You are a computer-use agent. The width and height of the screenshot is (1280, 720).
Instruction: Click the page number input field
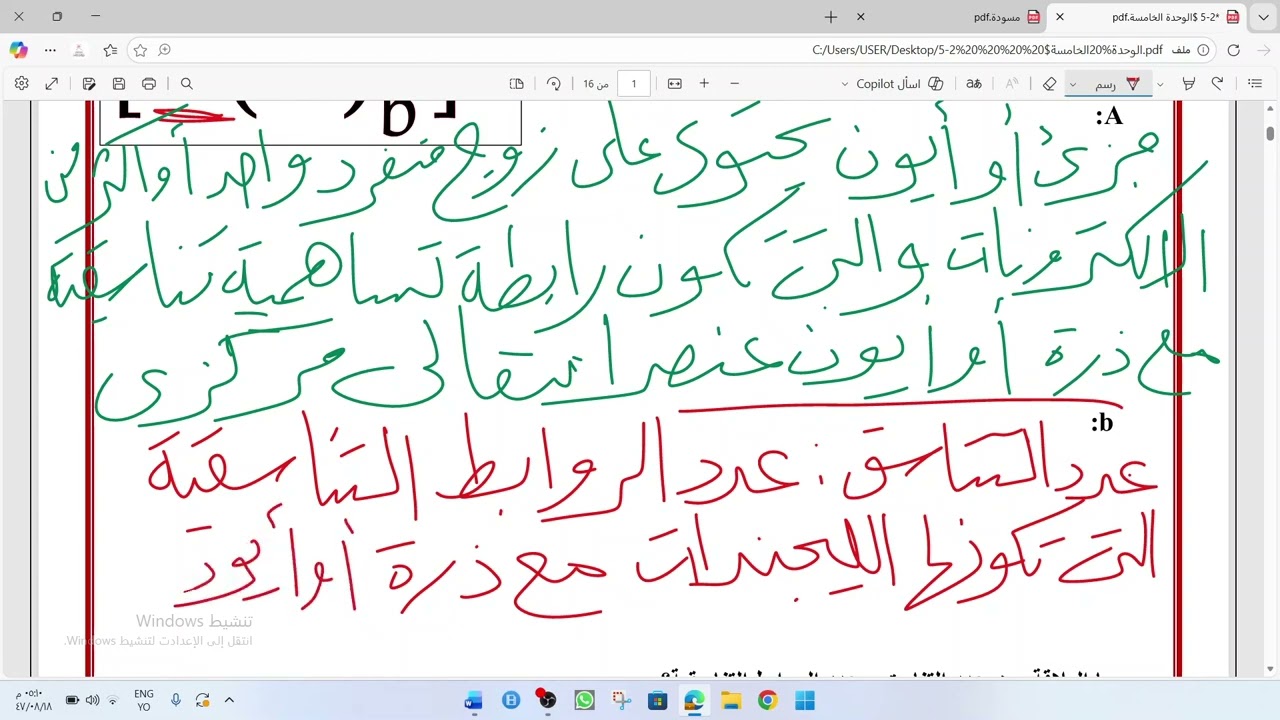pos(633,84)
